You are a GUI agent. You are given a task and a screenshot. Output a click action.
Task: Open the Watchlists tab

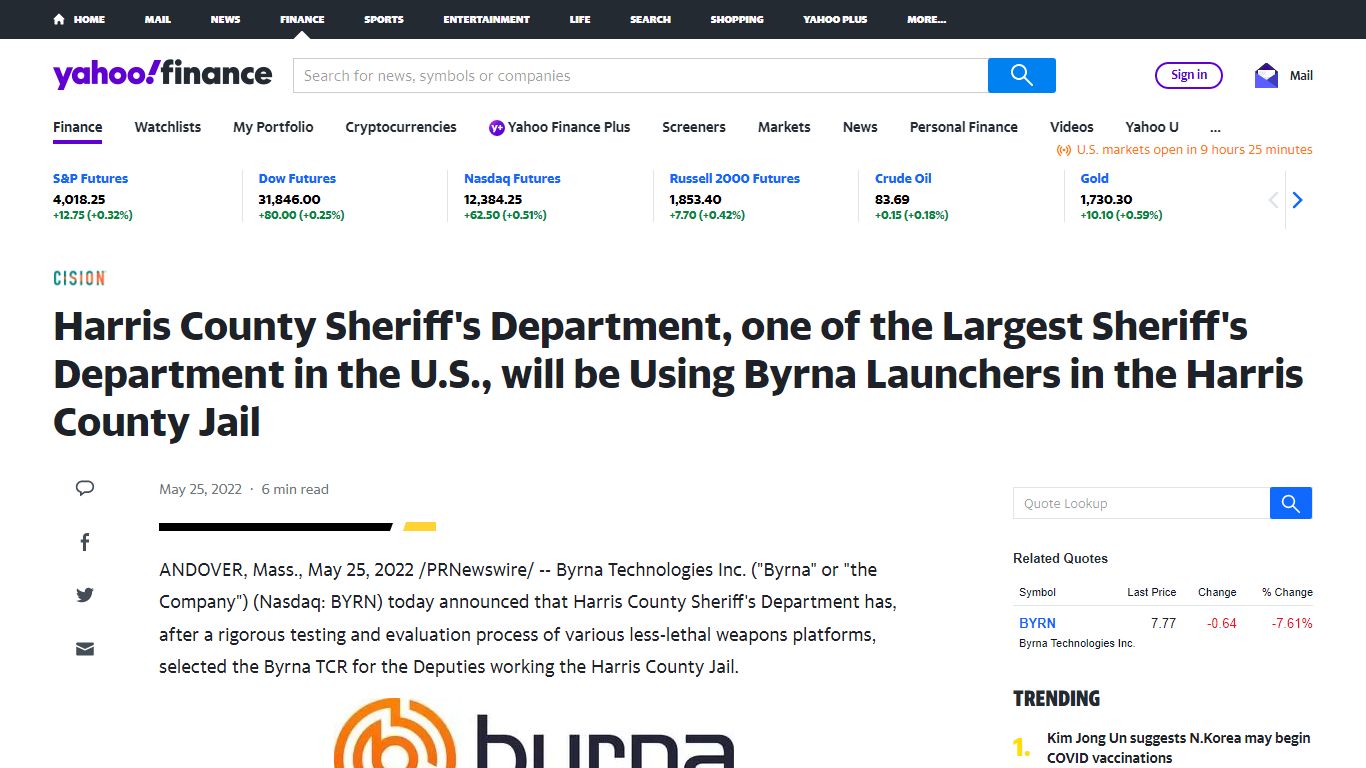click(168, 127)
